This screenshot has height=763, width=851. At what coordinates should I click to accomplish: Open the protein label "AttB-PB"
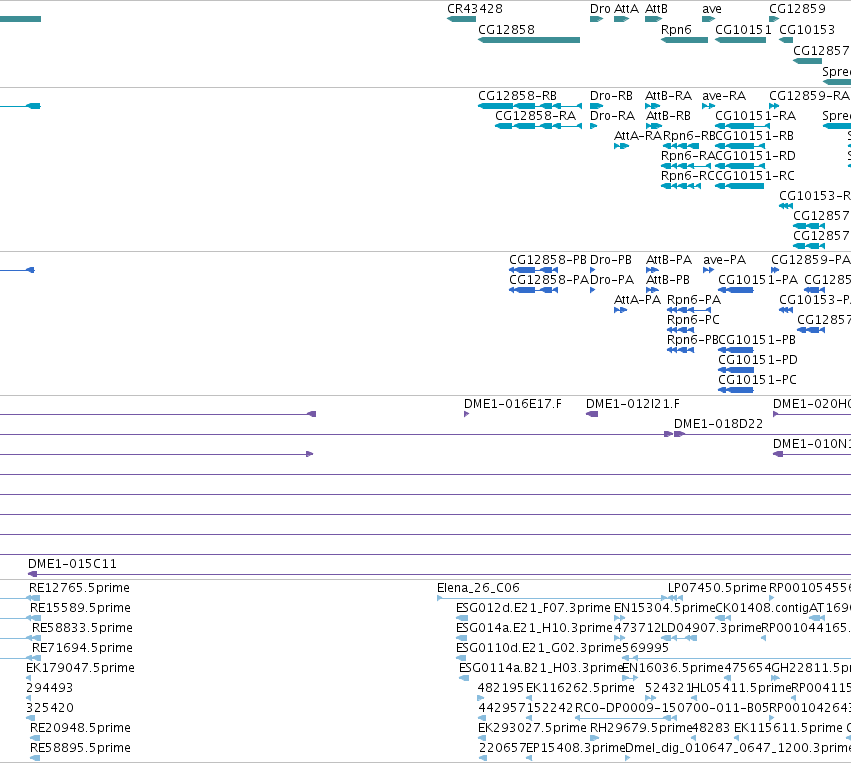668,280
